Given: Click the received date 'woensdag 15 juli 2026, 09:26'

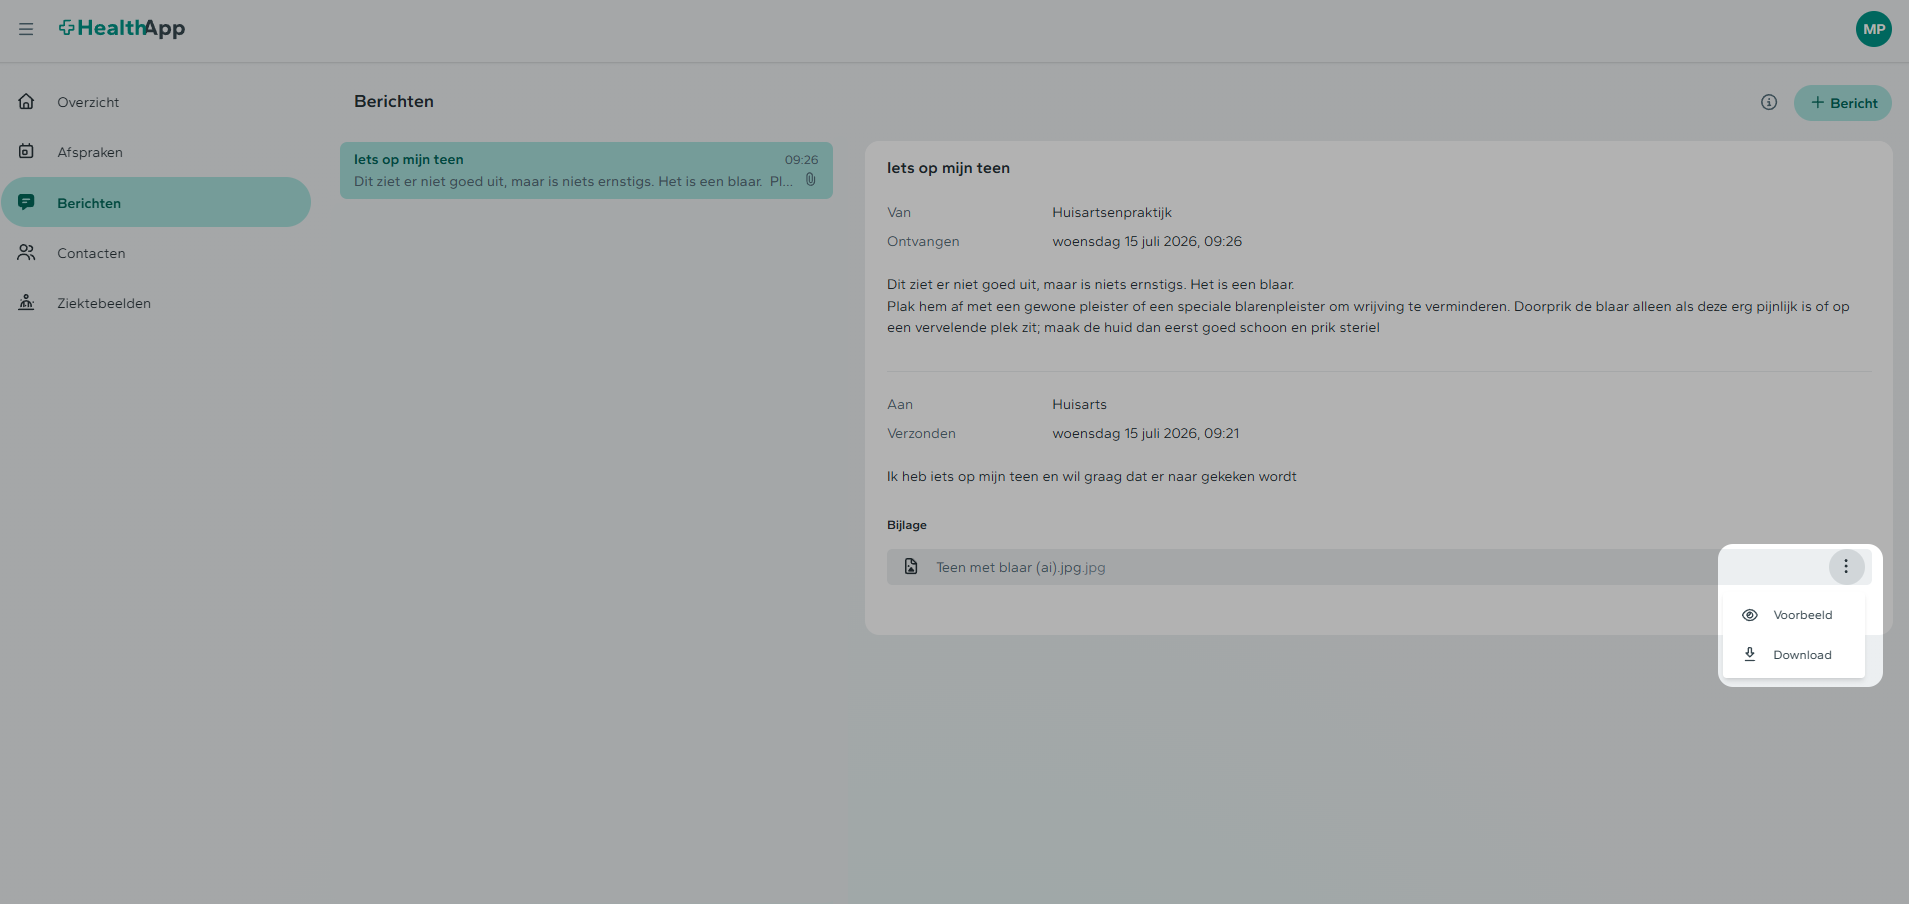Looking at the screenshot, I should tap(1147, 241).
